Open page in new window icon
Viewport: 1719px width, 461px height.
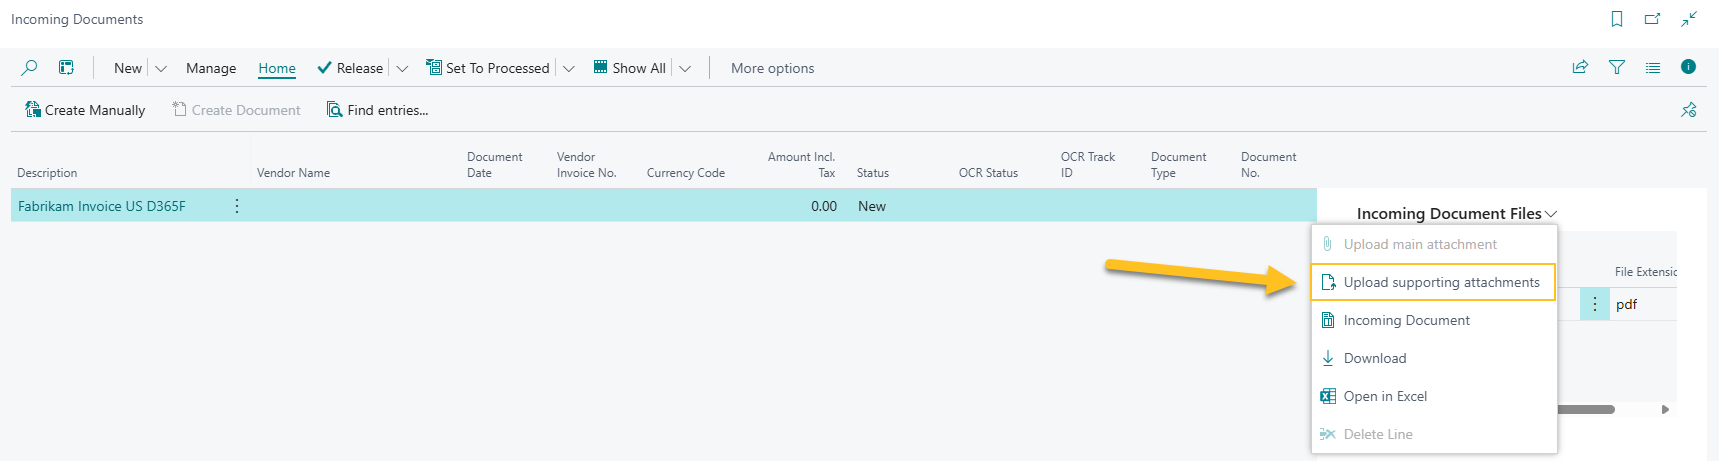pyautogui.click(x=1652, y=19)
